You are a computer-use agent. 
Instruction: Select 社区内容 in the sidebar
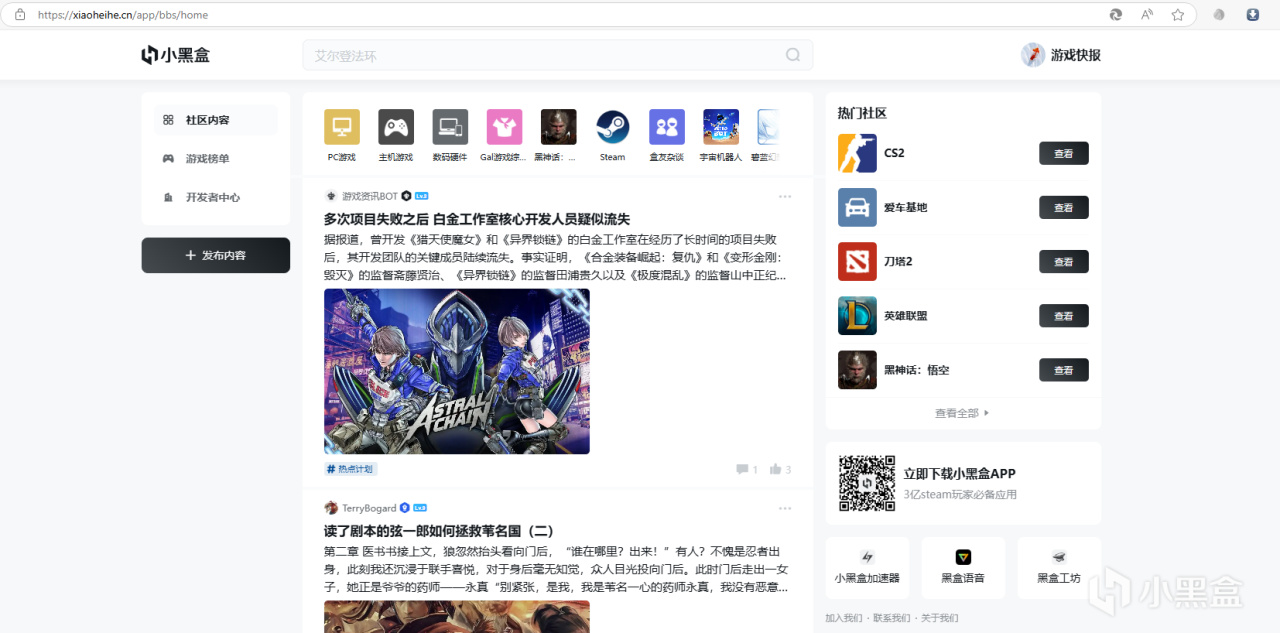tap(215, 120)
